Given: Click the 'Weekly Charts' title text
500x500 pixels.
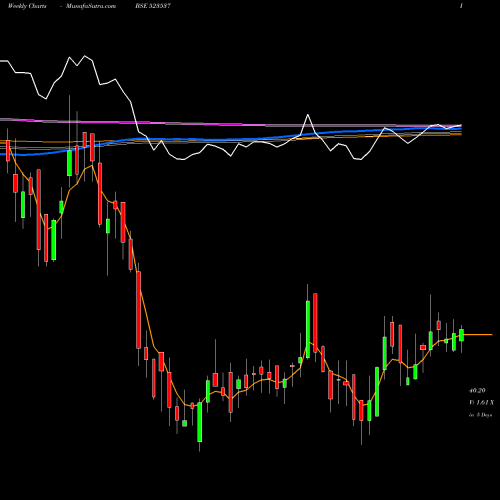Looking at the screenshot, I should (27, 6).
